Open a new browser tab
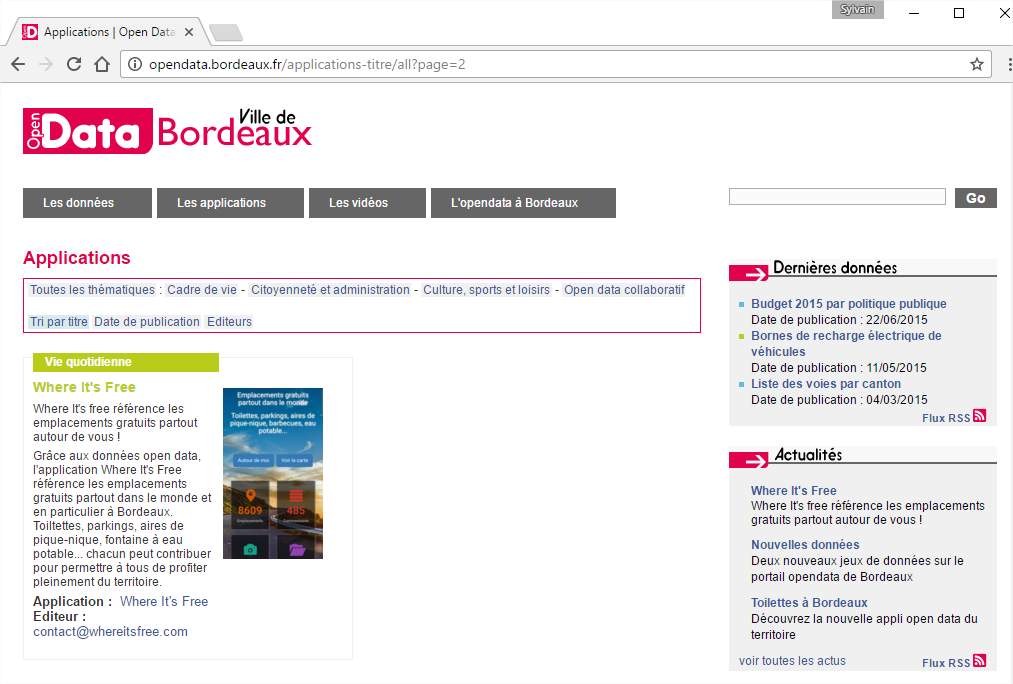 [226, 32]
